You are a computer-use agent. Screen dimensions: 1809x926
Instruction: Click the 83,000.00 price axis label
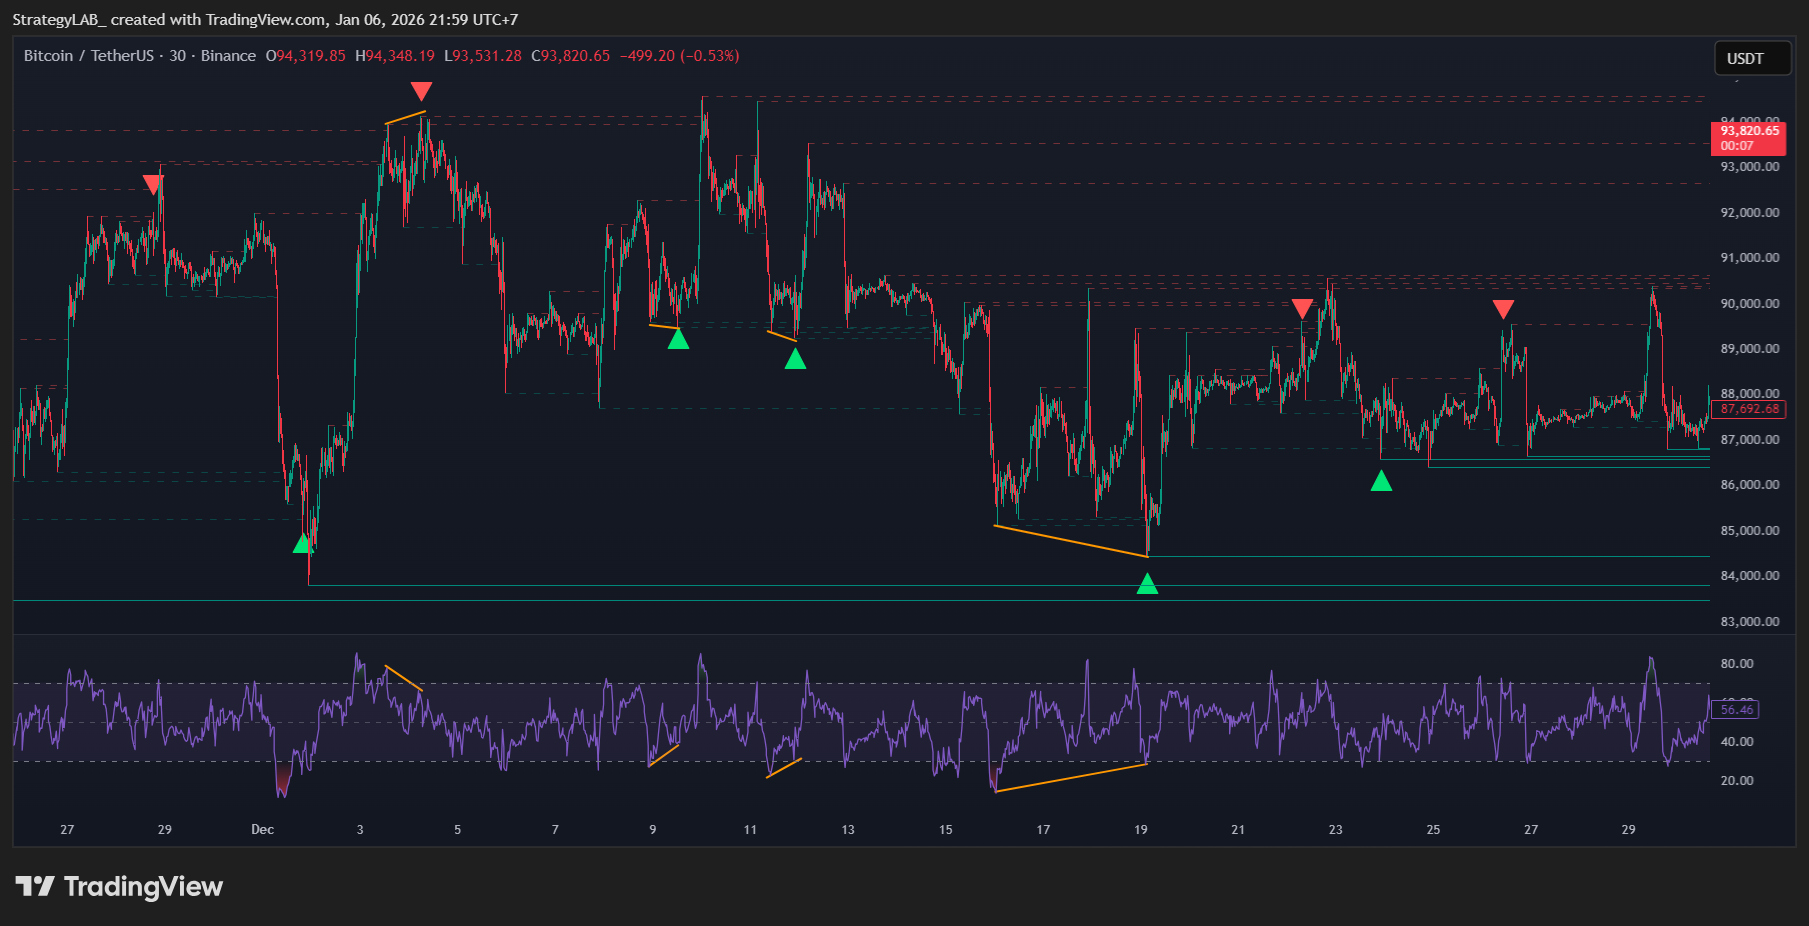[x=1749, y=621]
